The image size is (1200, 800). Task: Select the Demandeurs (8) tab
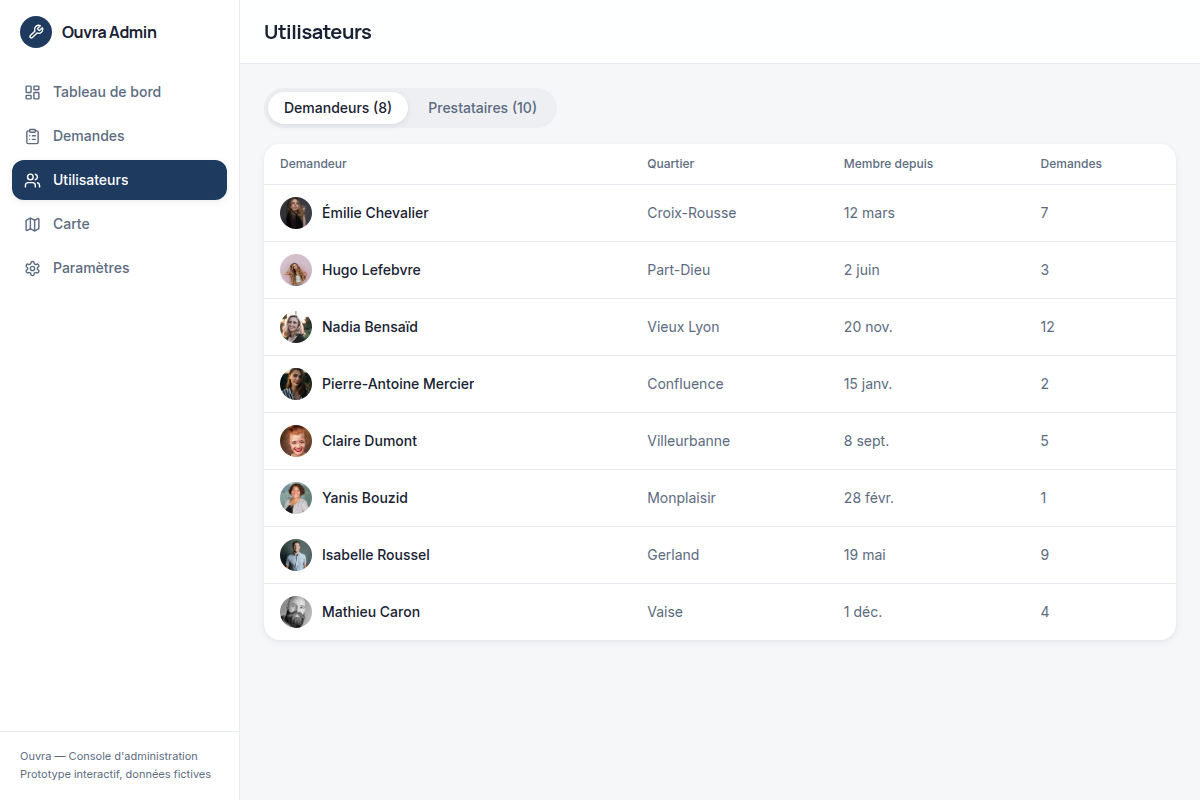(338, 108)
